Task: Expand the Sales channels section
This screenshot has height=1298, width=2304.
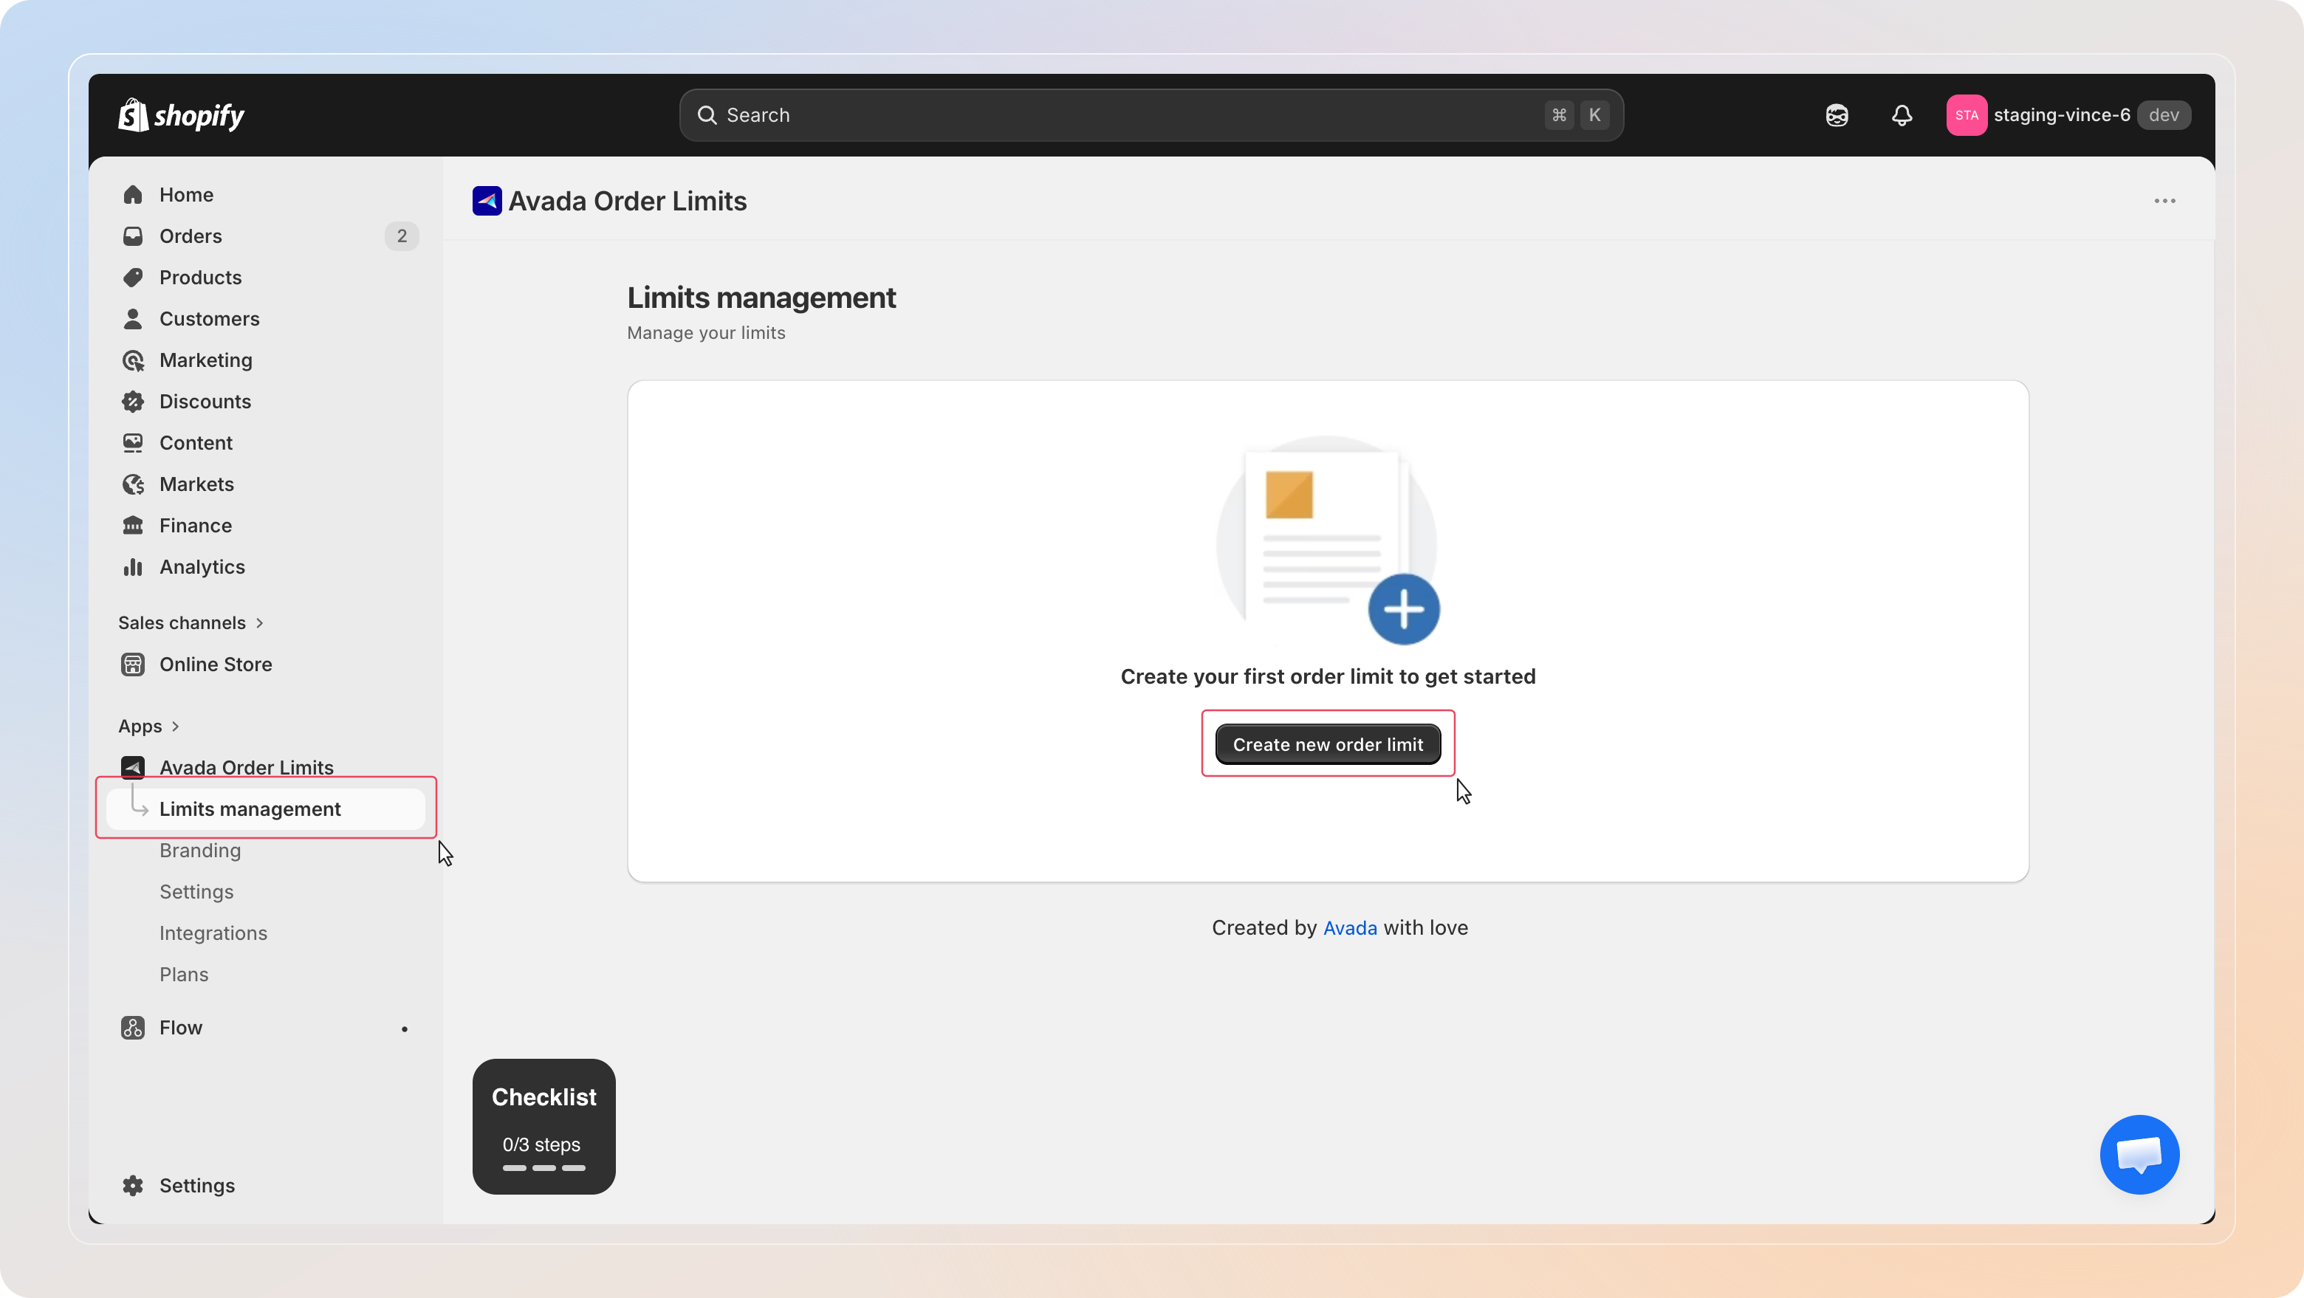Action: 190,623
